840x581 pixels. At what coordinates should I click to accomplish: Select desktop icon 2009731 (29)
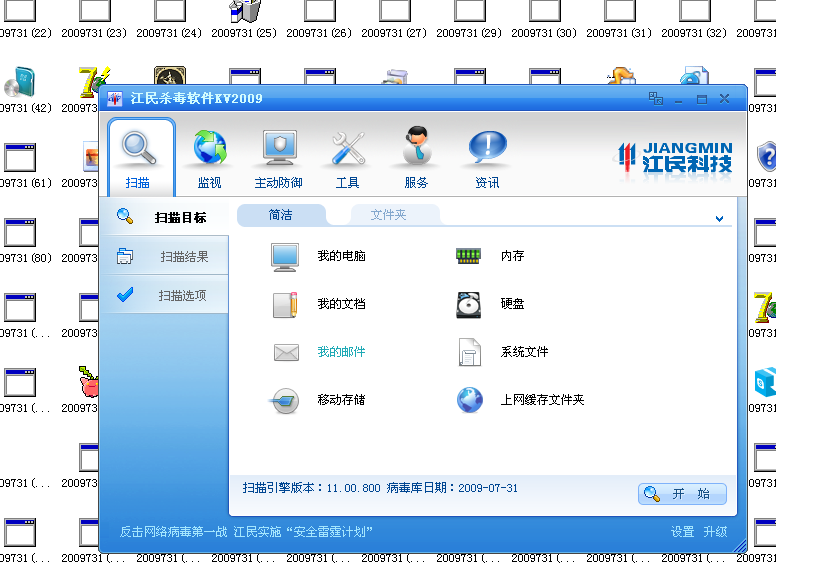coord(469,19)
